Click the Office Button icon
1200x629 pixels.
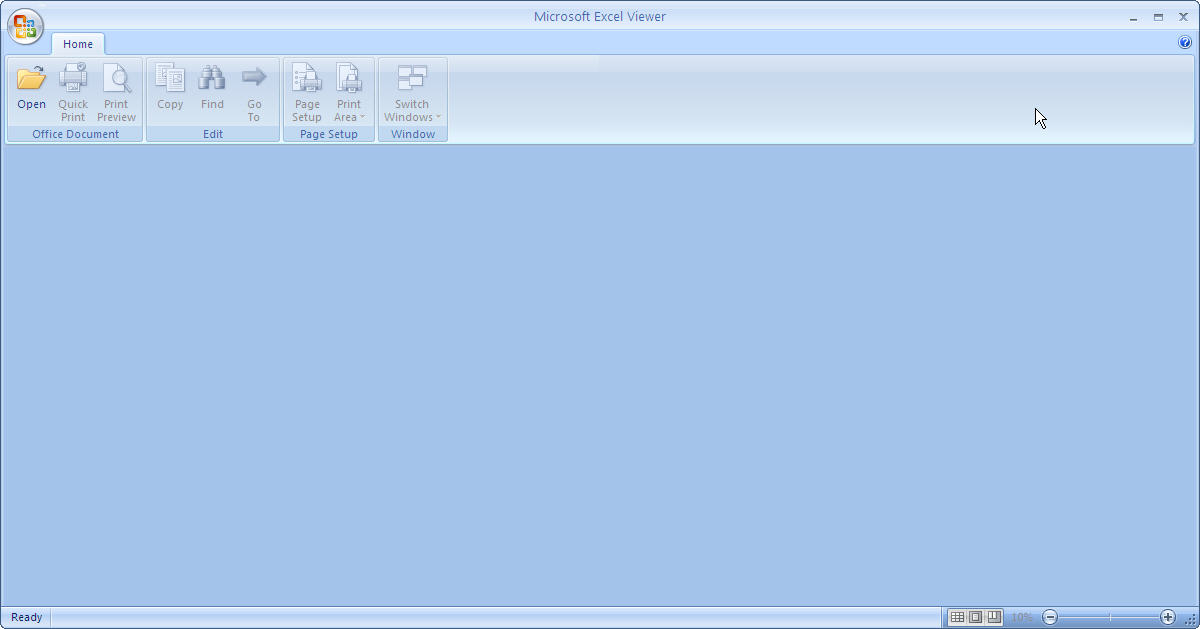coord(25,27)
